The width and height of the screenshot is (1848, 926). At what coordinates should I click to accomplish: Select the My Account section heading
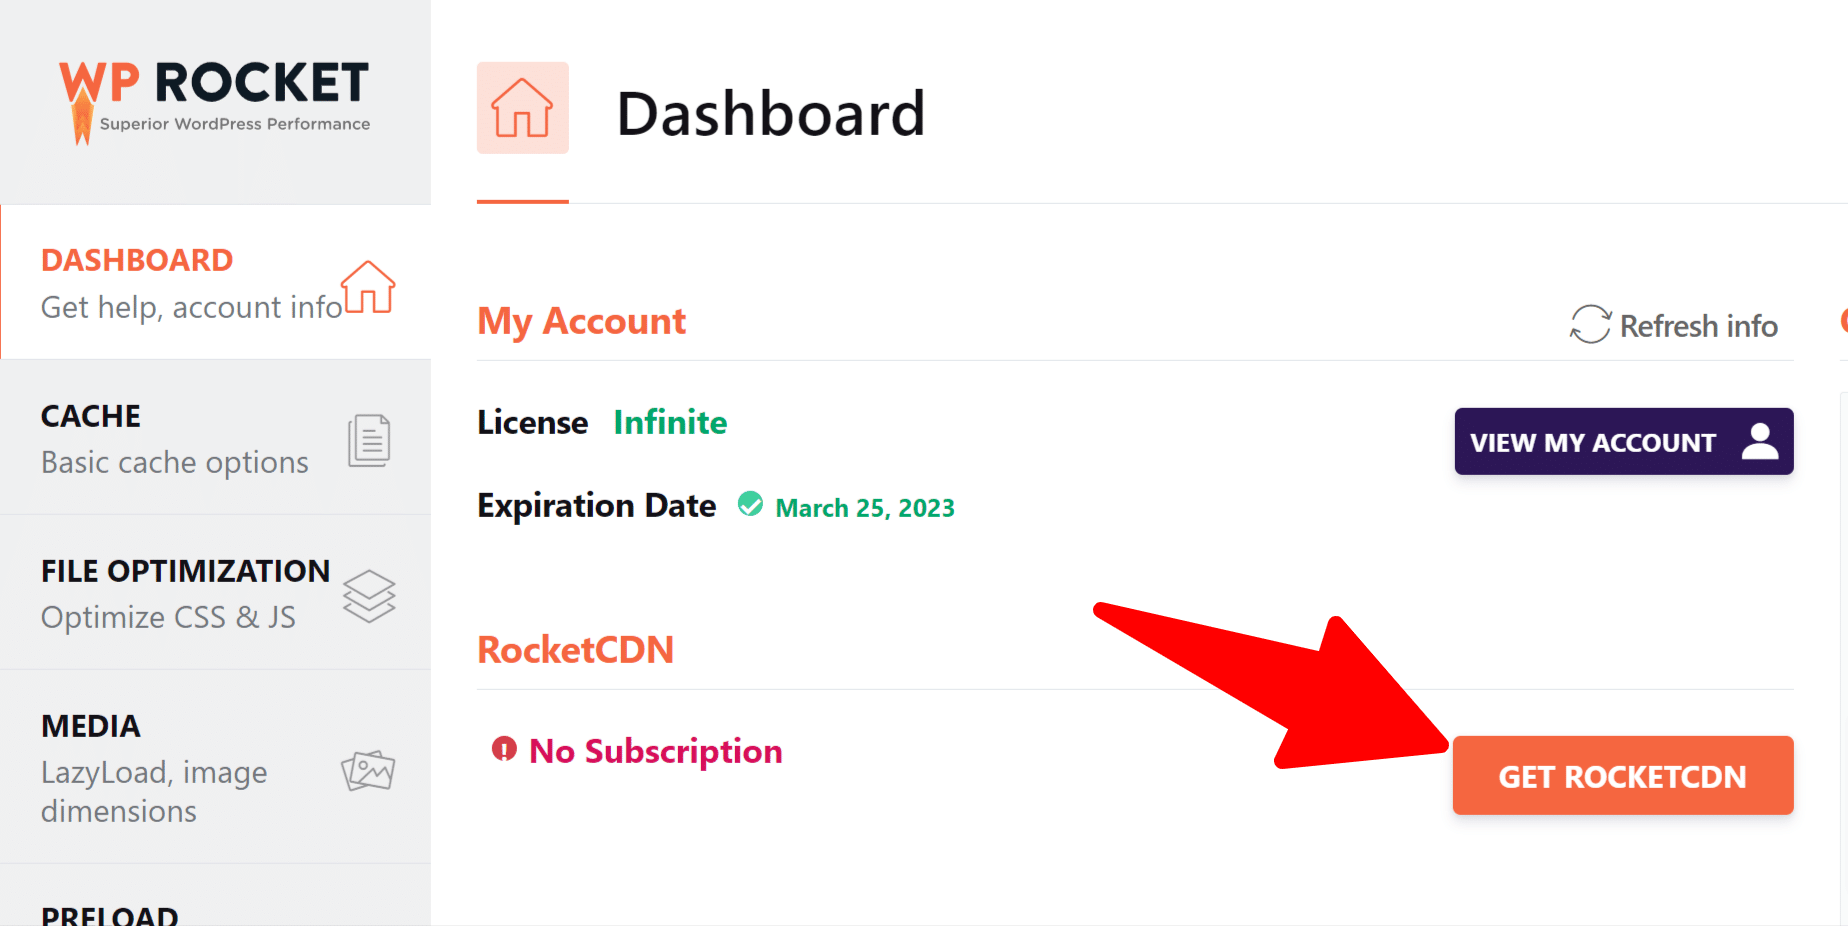581,320
